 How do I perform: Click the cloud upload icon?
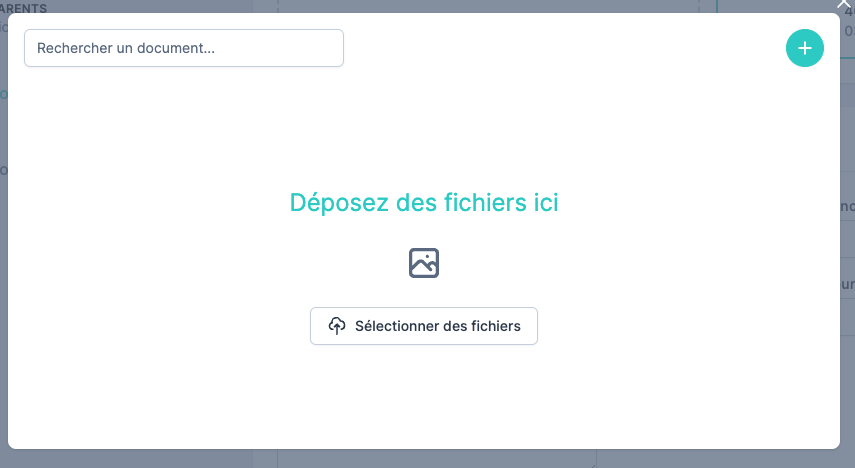click(337, 326)
